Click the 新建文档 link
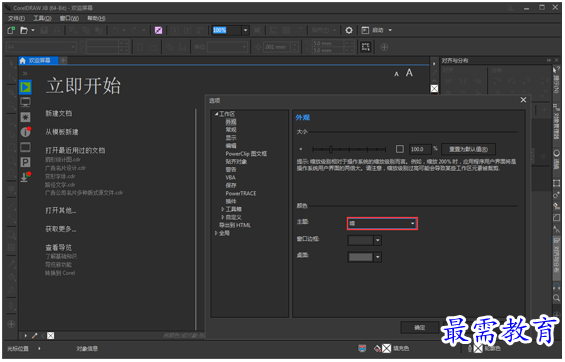Viewport: 565px width, 362px height. 59,113
